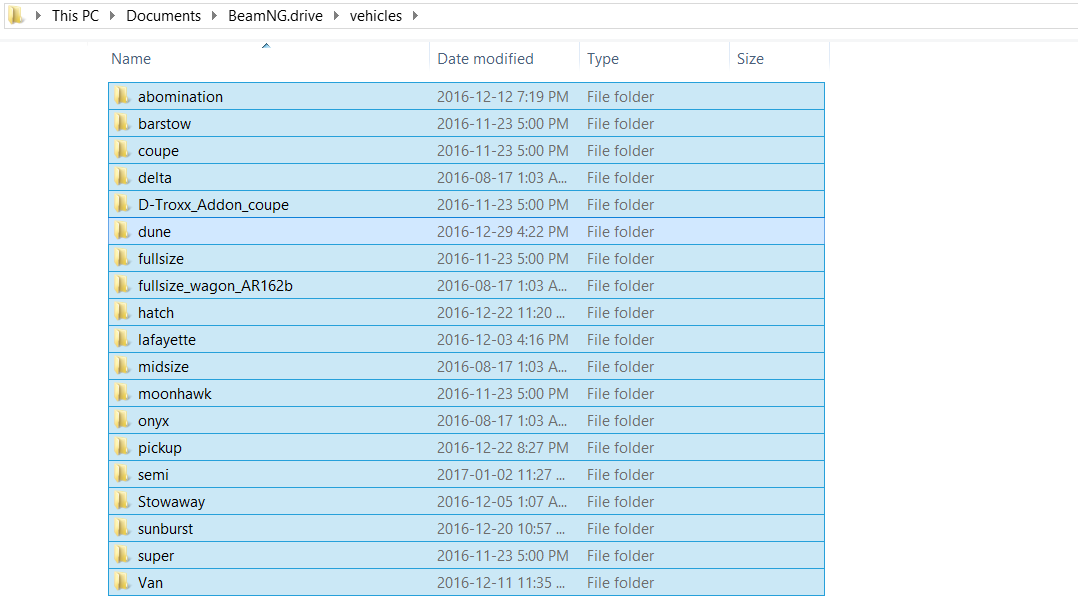
Task: Select the onyx folder name
Action: [153, 421]
